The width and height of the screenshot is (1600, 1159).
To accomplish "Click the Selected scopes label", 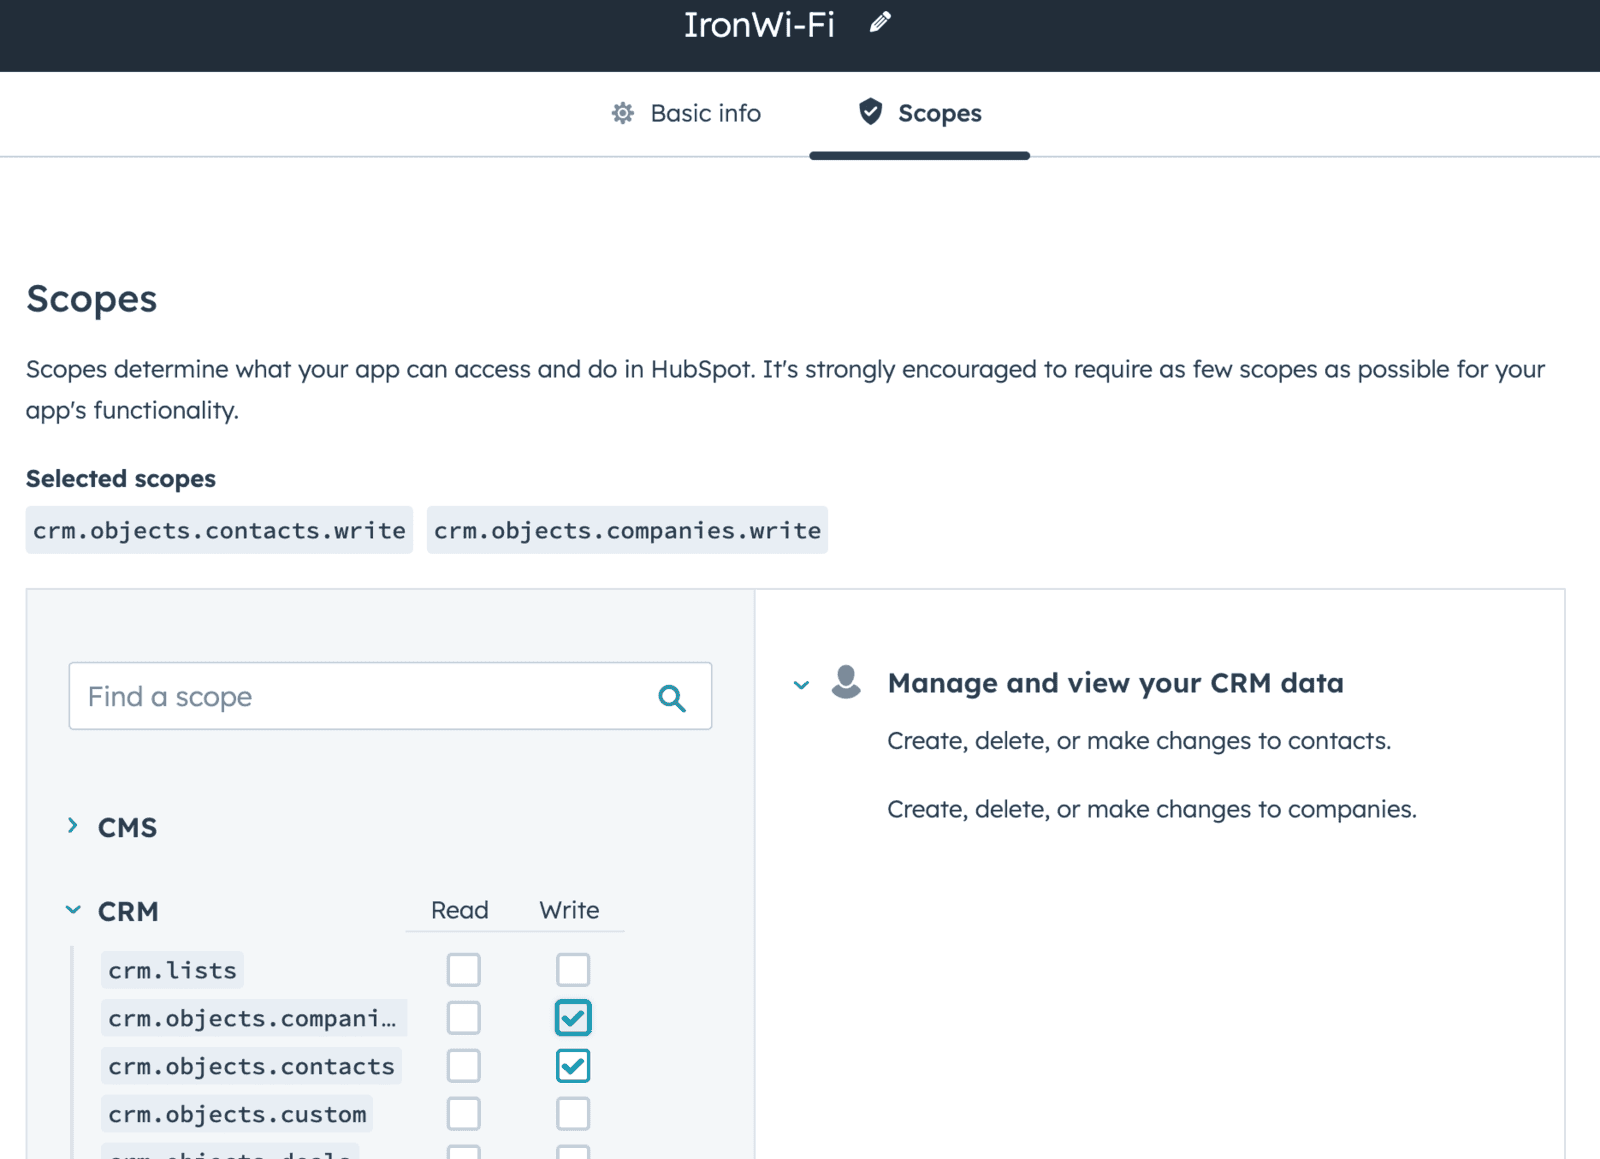I will [x=121, y=479].
